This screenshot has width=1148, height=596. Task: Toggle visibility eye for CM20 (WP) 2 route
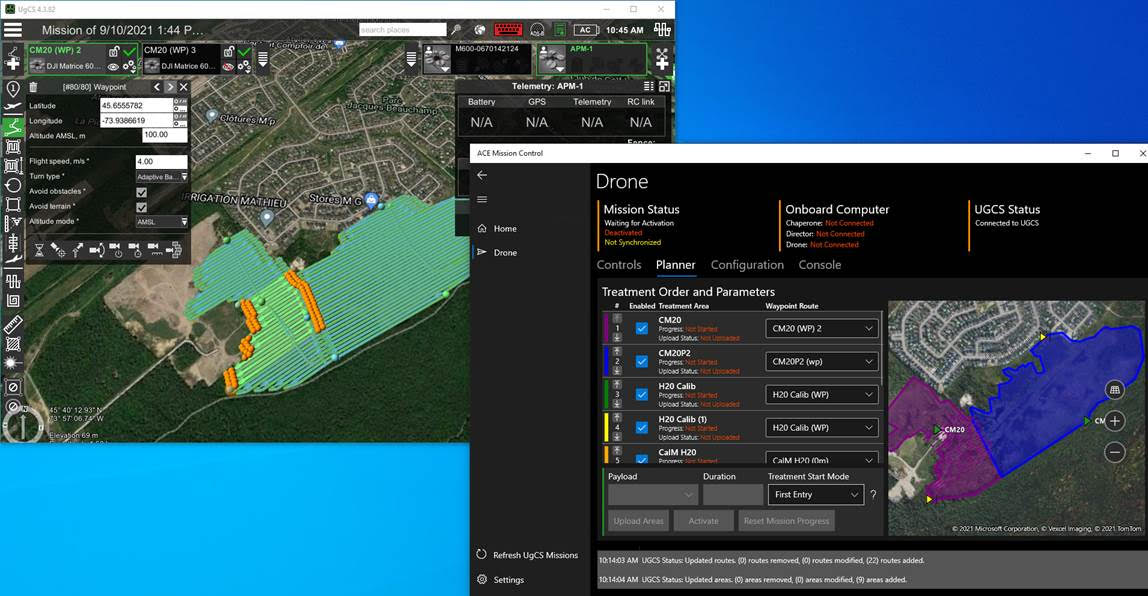point(113,67)
